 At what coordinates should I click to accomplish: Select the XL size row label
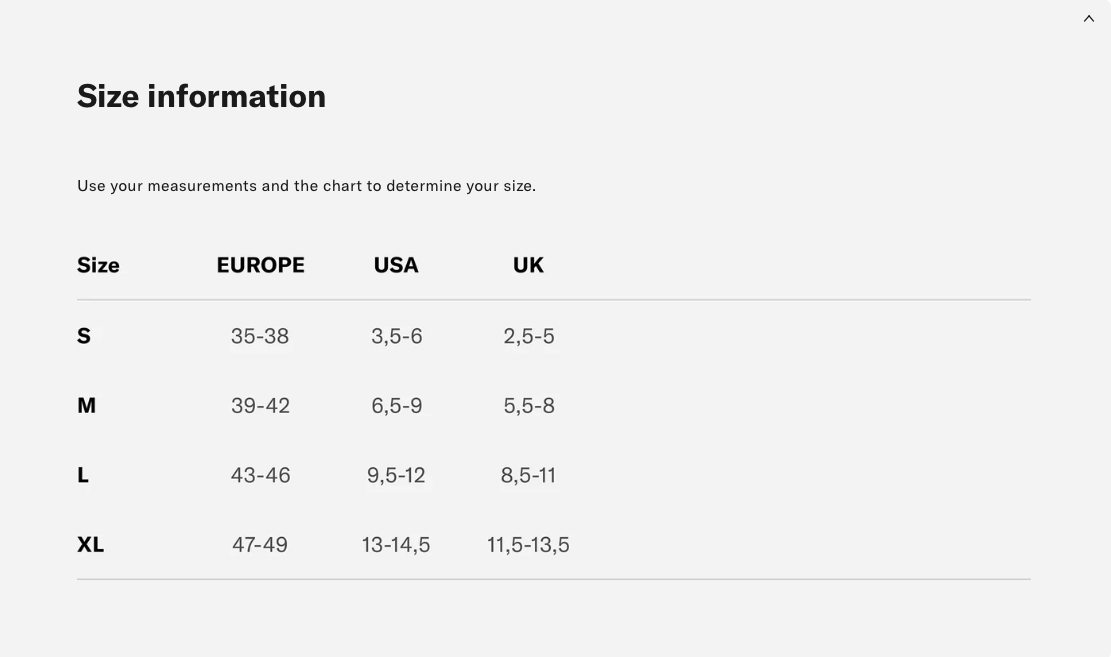coord(90,545)
